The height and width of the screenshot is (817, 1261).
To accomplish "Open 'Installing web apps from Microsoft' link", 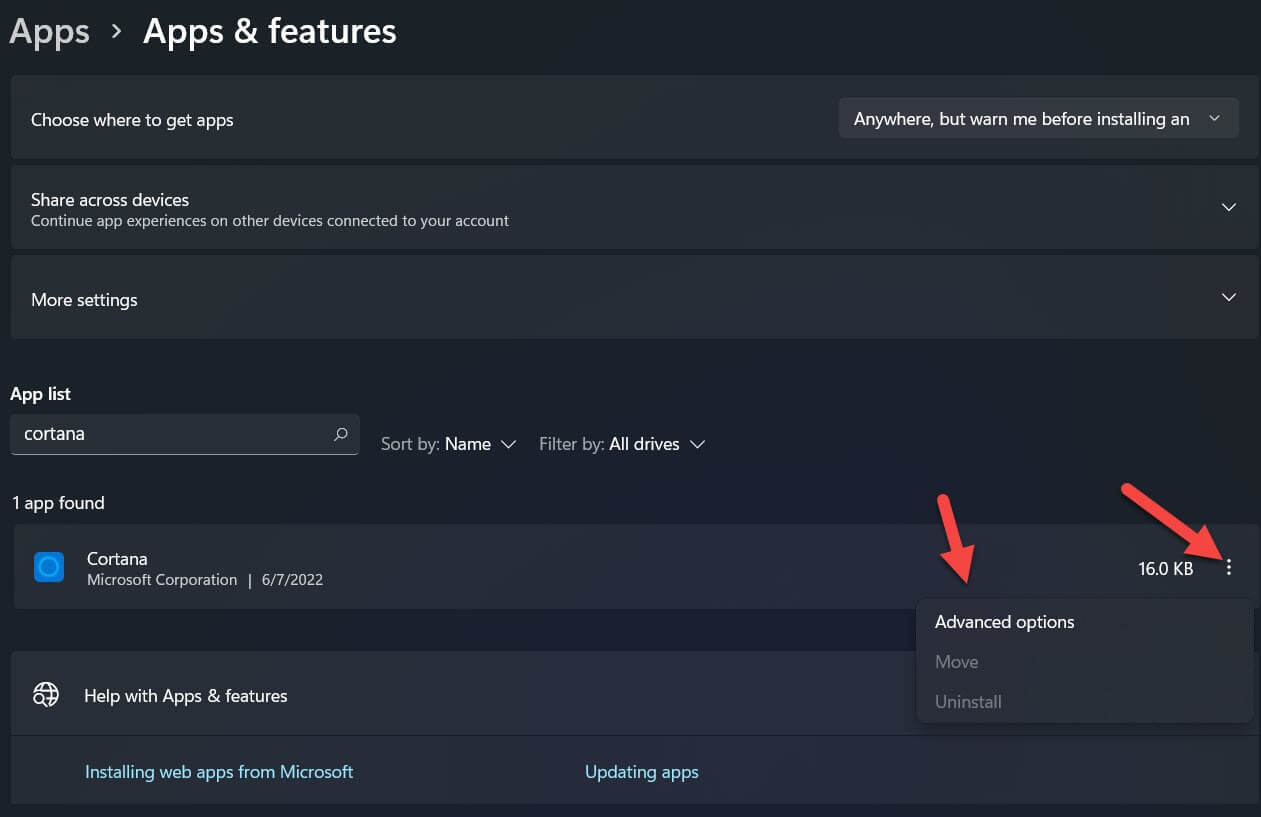I will (219, 772).
